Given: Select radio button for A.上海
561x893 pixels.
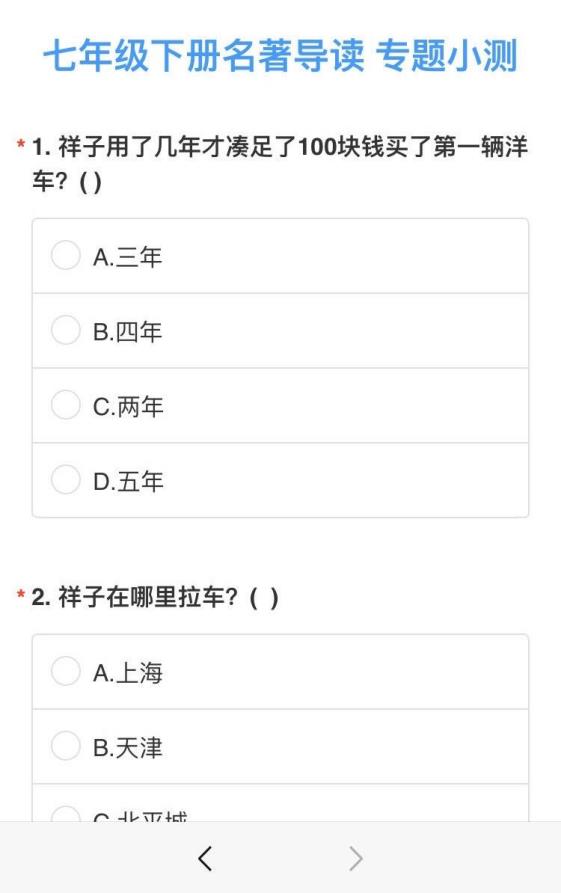Looking at the screenshot, I should point(65,671).
